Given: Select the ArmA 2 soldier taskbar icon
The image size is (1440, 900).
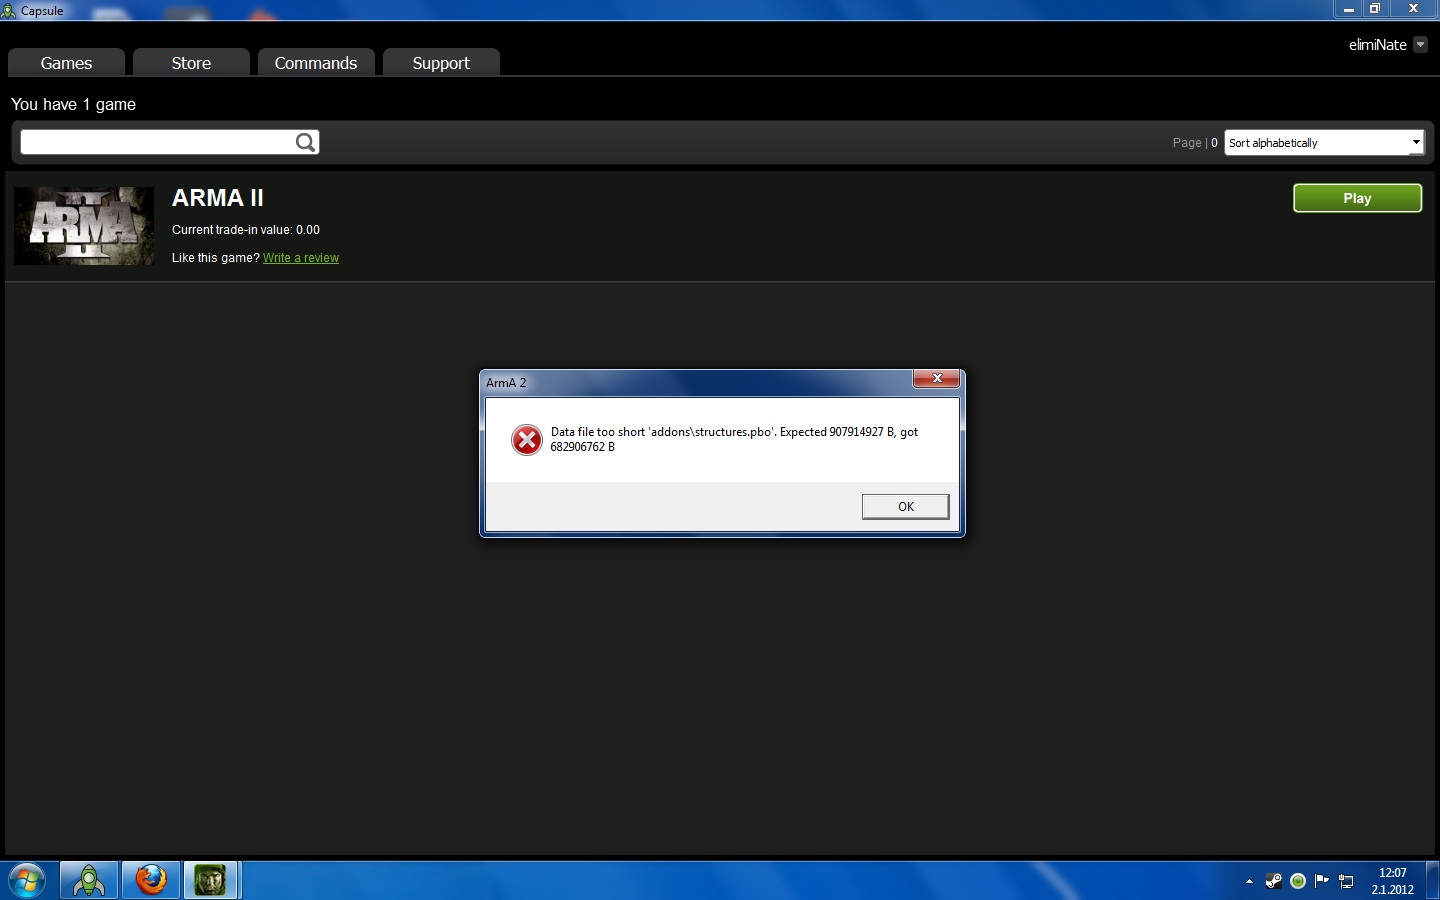Looking at the screenshot, I should point(210,880).
